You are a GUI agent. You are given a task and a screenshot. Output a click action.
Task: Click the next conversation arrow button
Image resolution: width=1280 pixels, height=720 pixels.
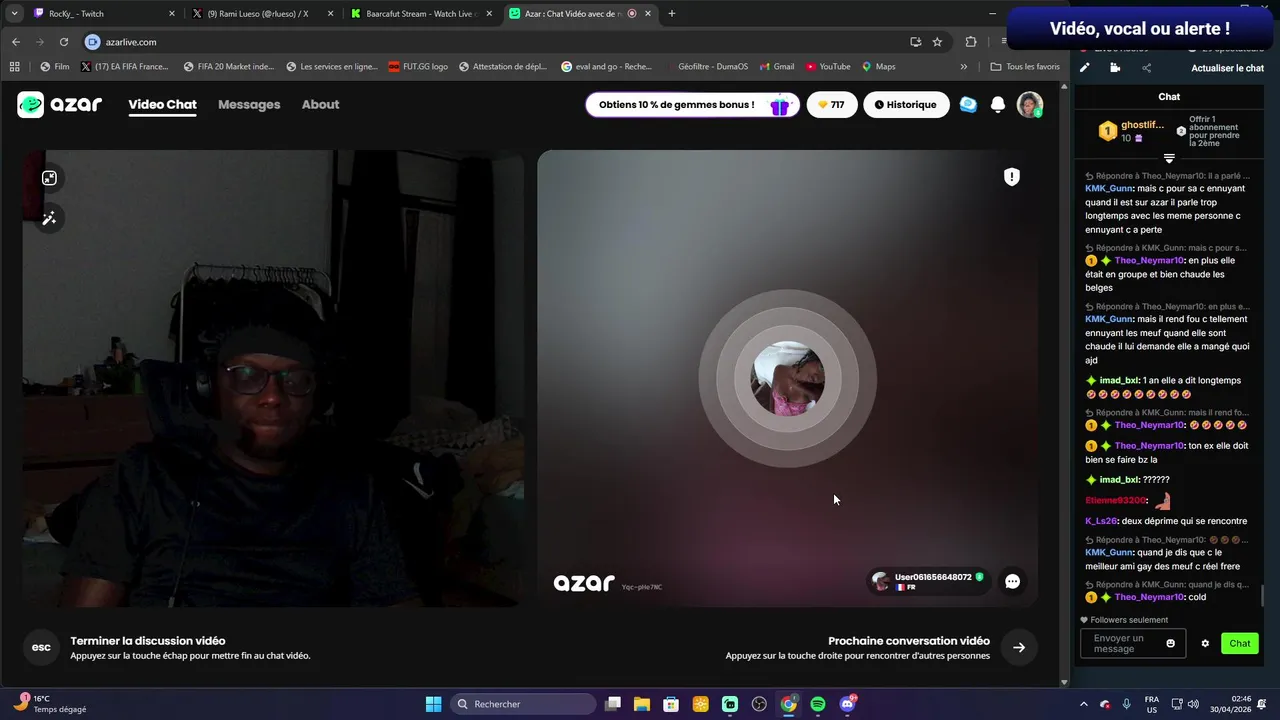tap(1018, 647)
